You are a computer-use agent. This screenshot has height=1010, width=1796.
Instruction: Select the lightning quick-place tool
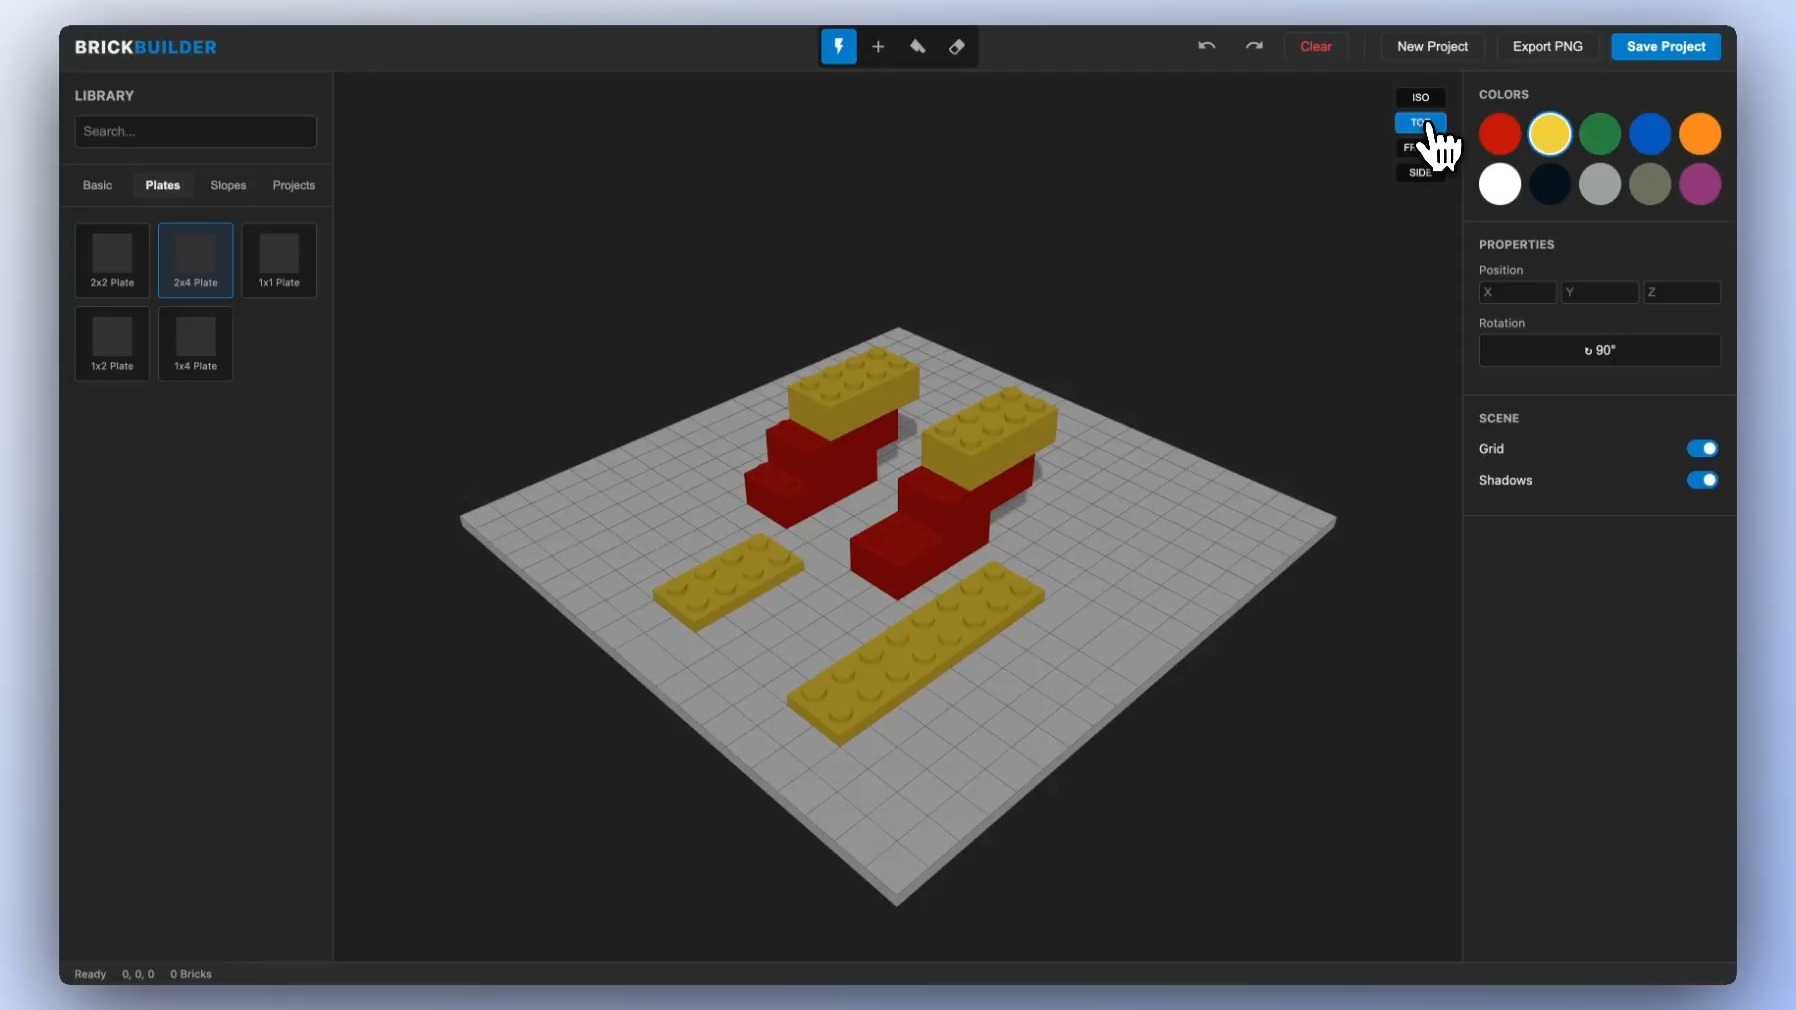coord(839,47)
